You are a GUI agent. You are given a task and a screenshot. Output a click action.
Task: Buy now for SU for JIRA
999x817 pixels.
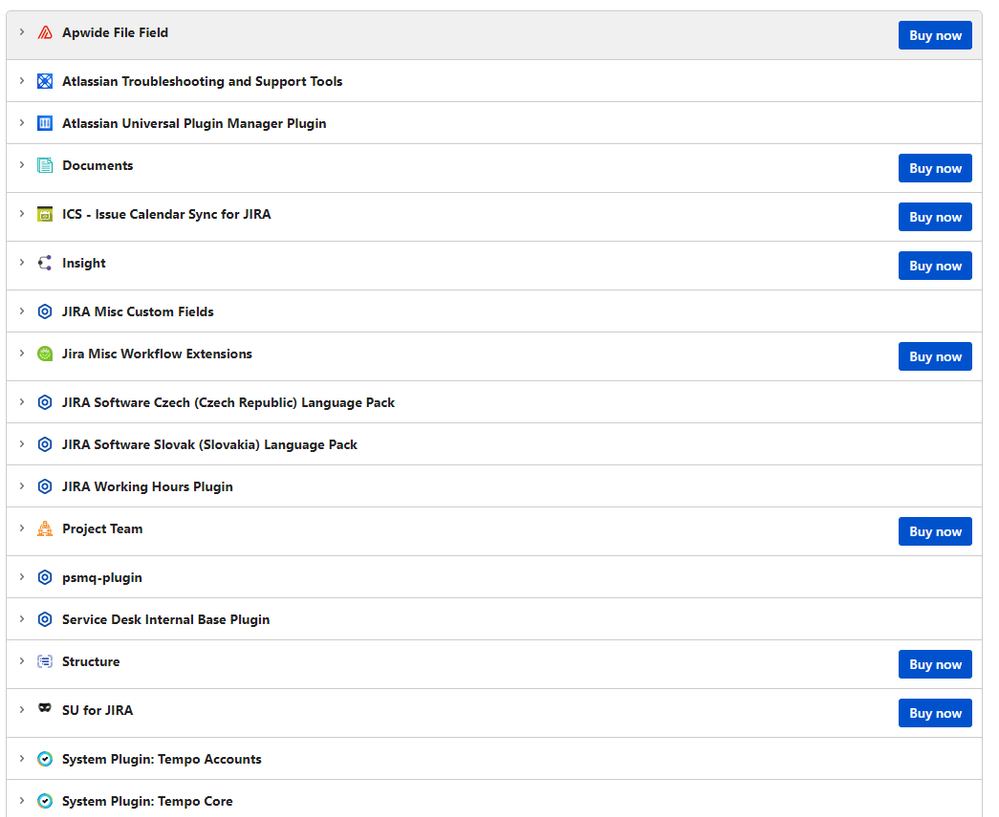tap(935, 713)
